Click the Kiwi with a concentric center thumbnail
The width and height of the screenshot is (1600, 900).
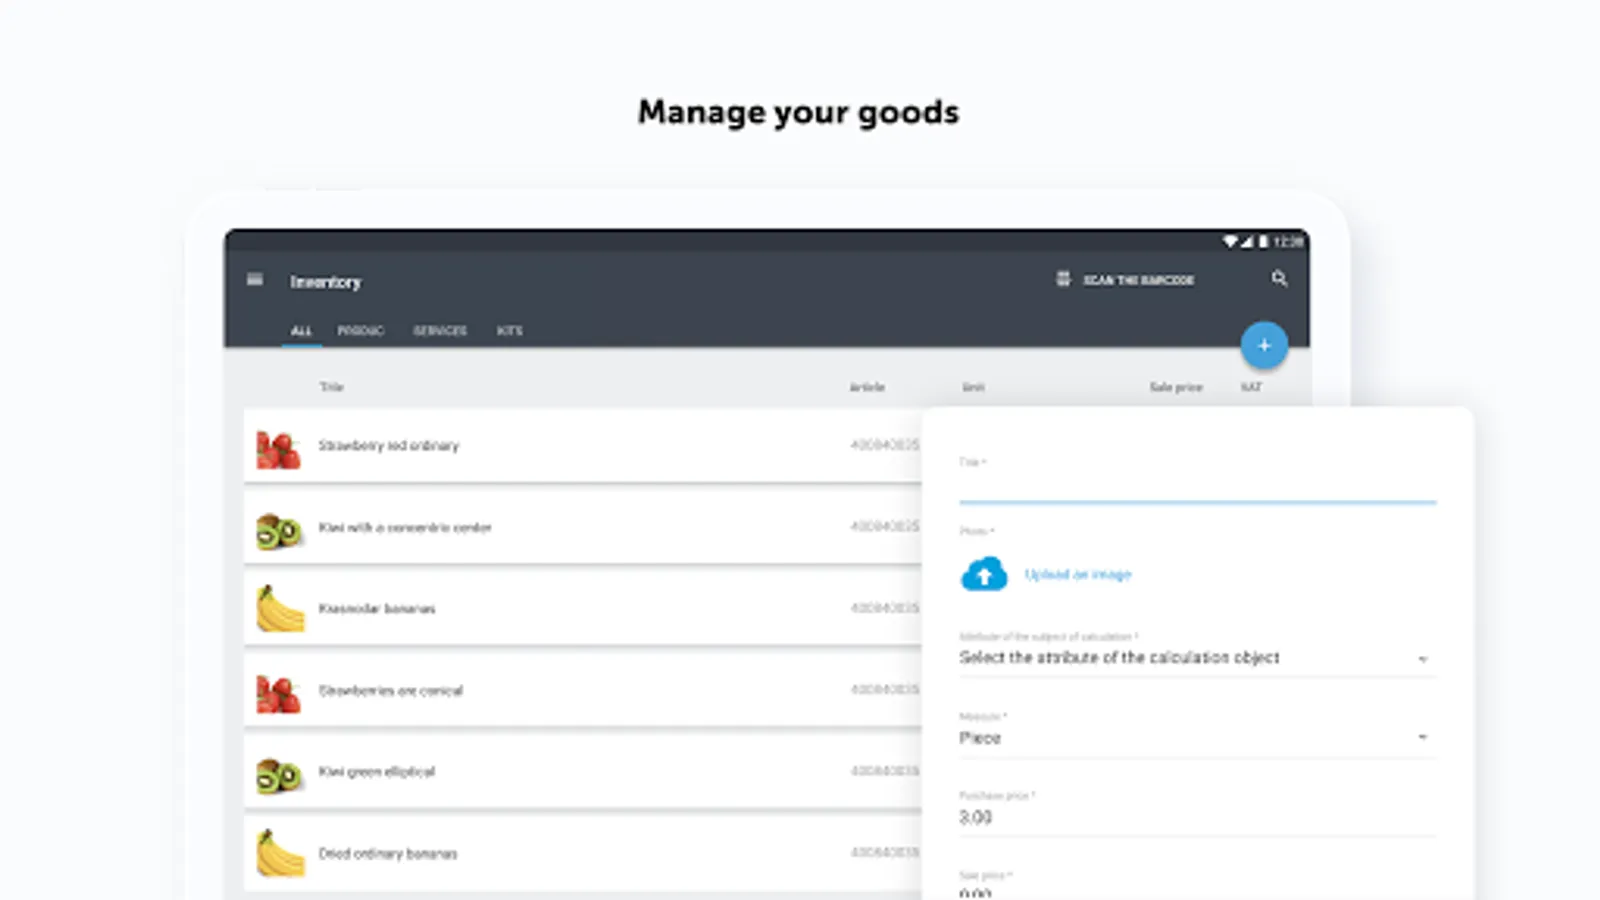click(x=279, y=531)
